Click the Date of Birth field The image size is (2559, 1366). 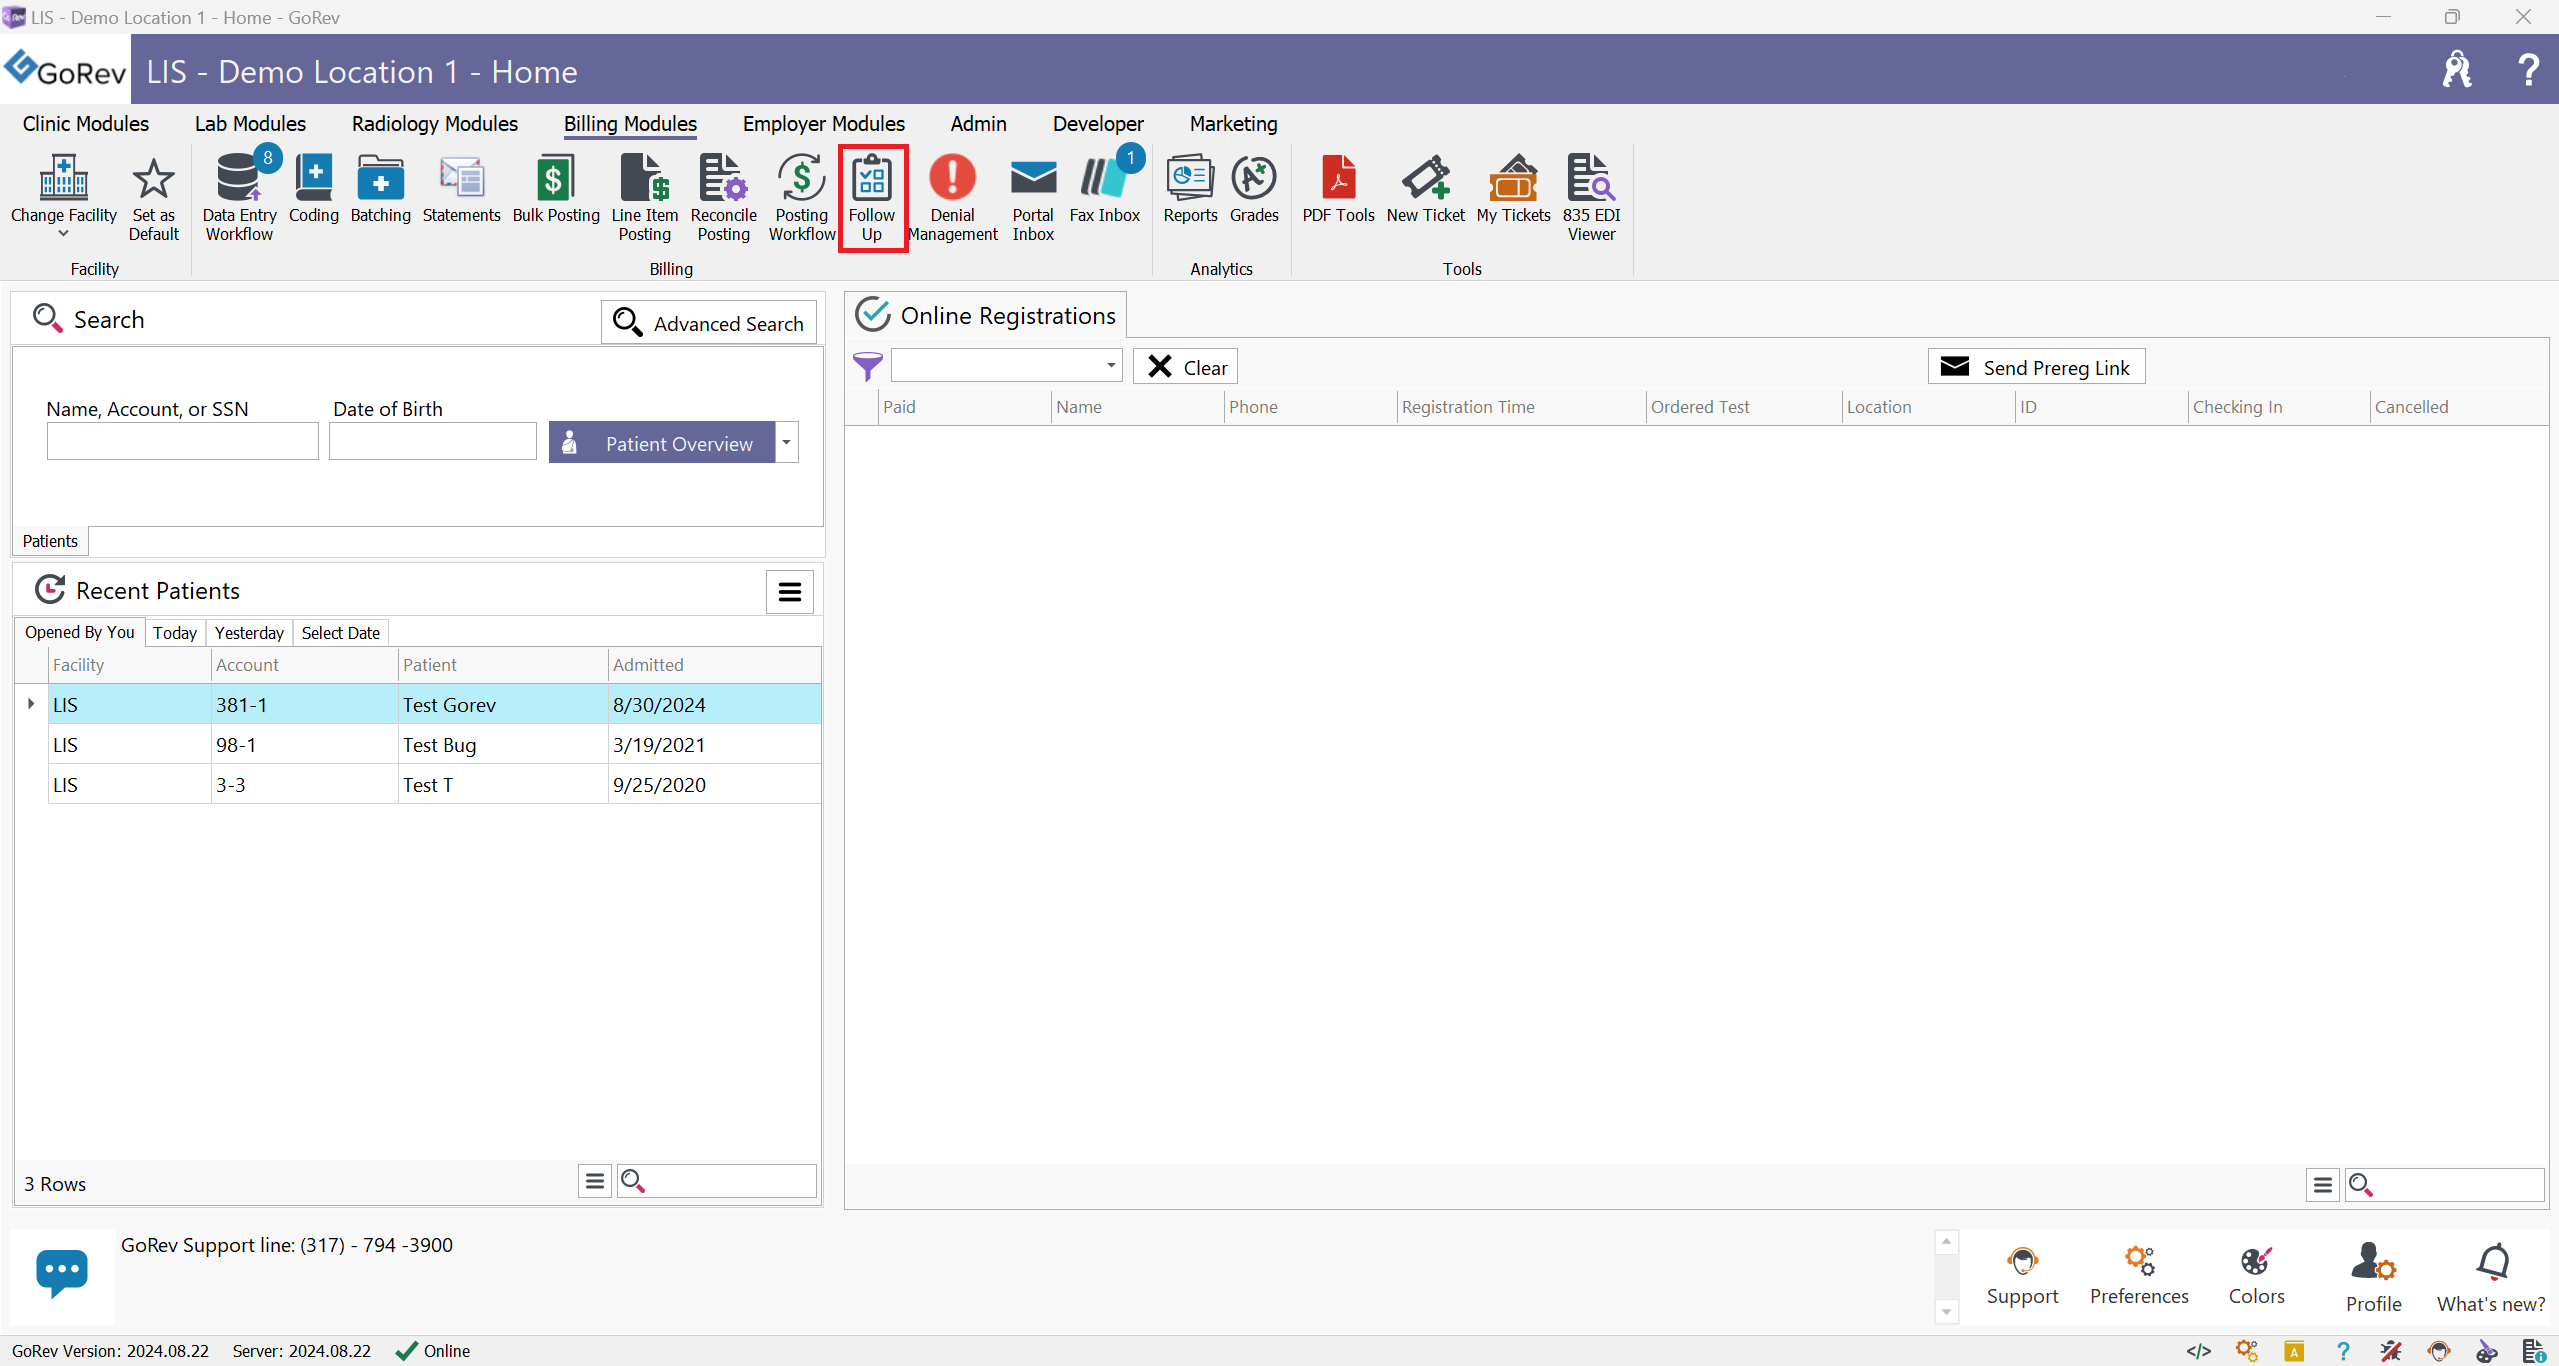click(x=432, y=441)
